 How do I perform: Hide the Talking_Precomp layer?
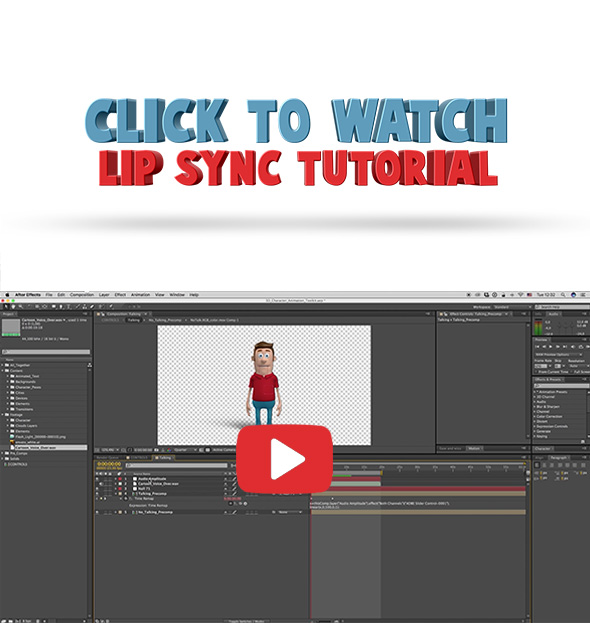coord(97,493)
